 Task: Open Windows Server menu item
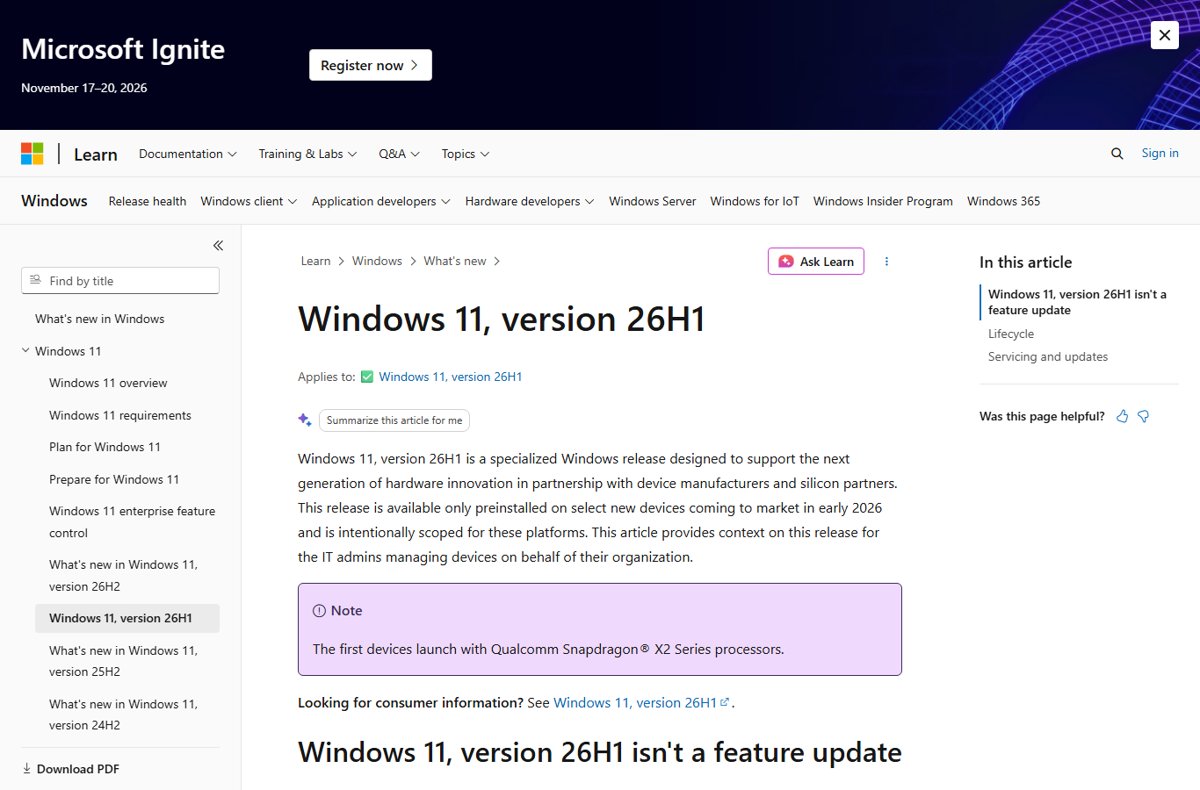coord(652,201)
